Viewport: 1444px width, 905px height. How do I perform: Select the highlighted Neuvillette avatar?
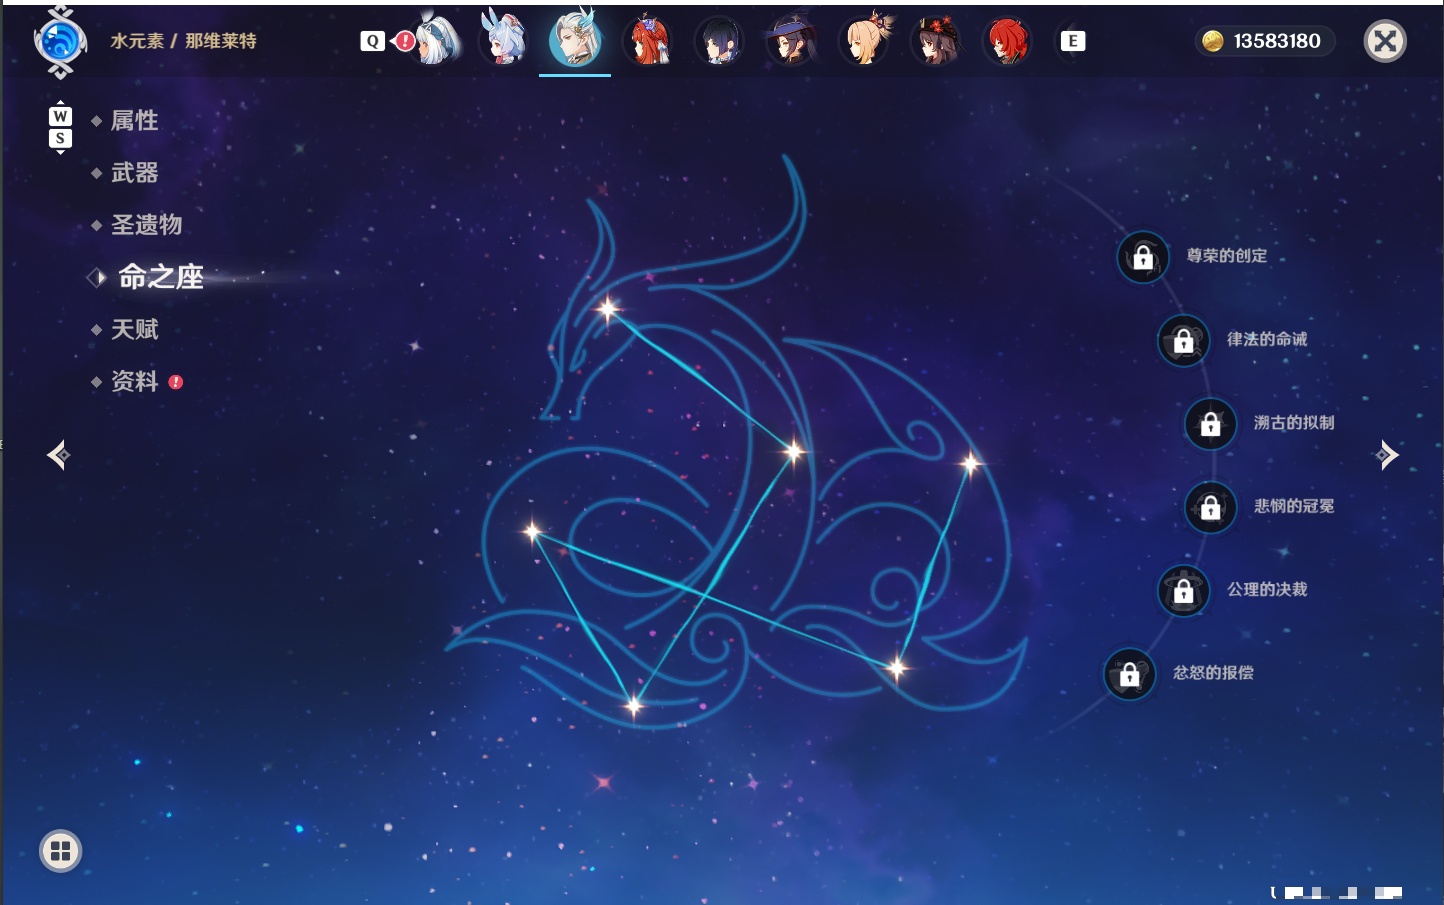(575, 38)
